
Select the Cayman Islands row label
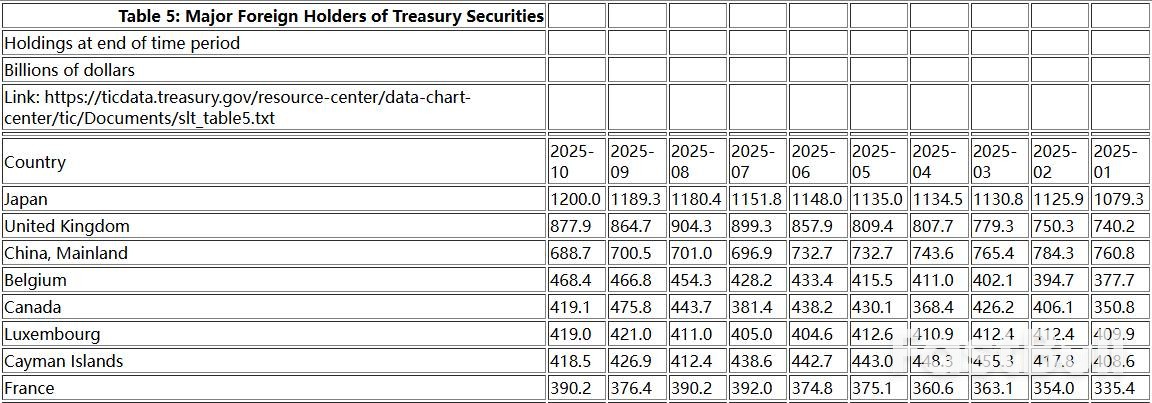[x=64, y=361]
